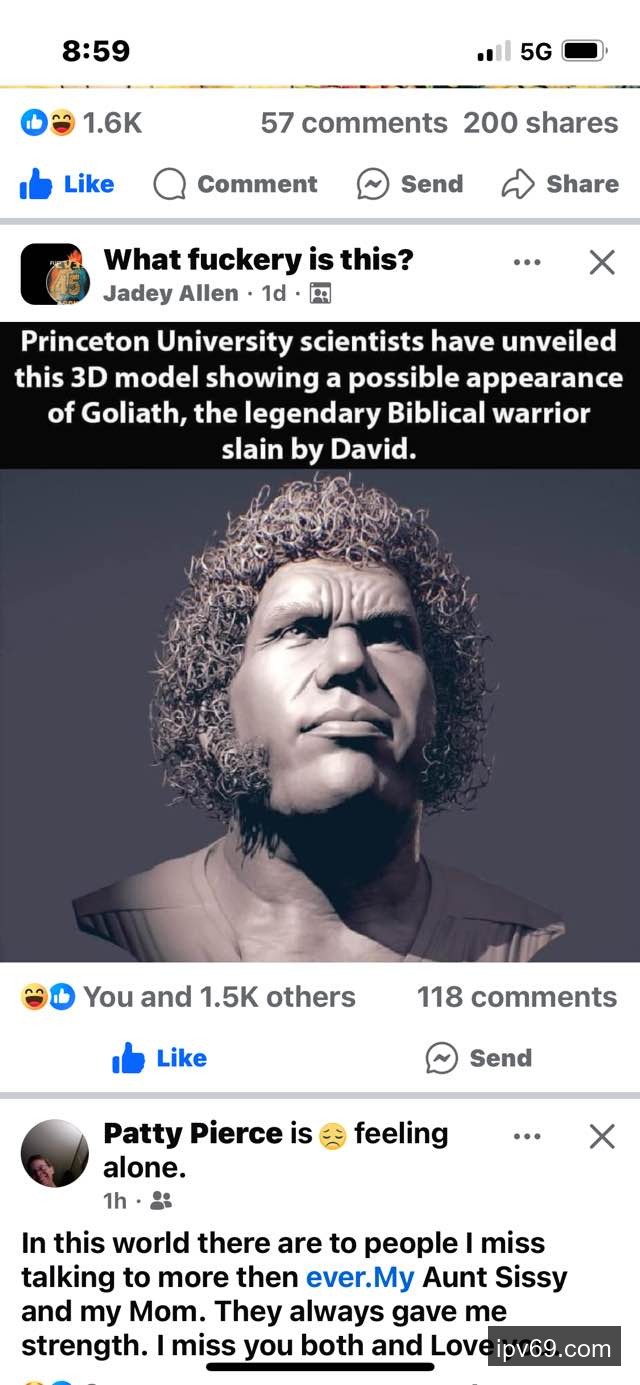The image size is (640, 1385).
Task: Tap the Comment speech bubble icon
Action: 170,184
